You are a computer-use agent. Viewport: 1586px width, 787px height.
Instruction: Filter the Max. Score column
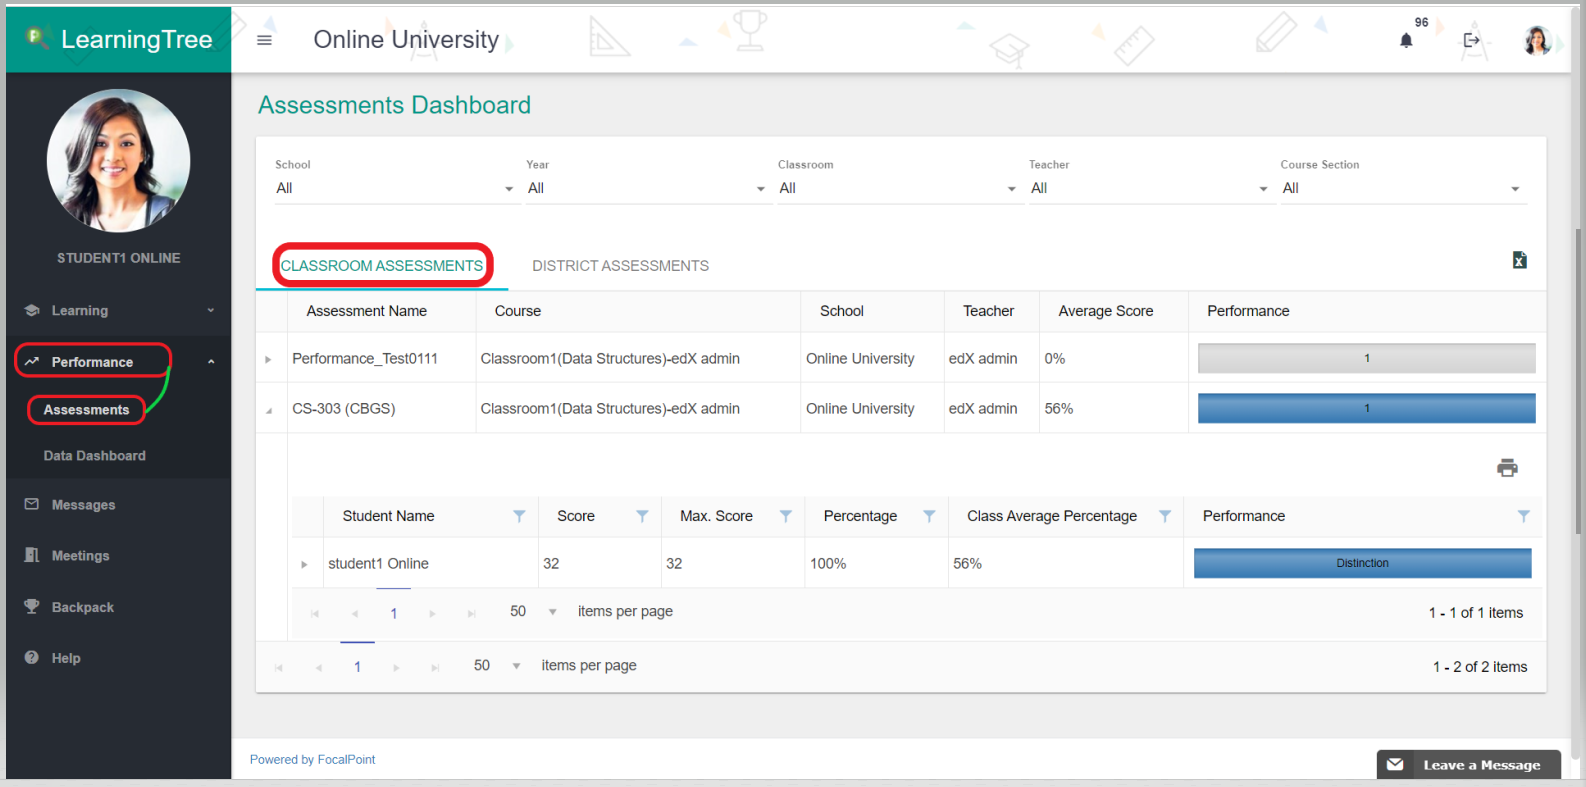click(x=786, y=516)
